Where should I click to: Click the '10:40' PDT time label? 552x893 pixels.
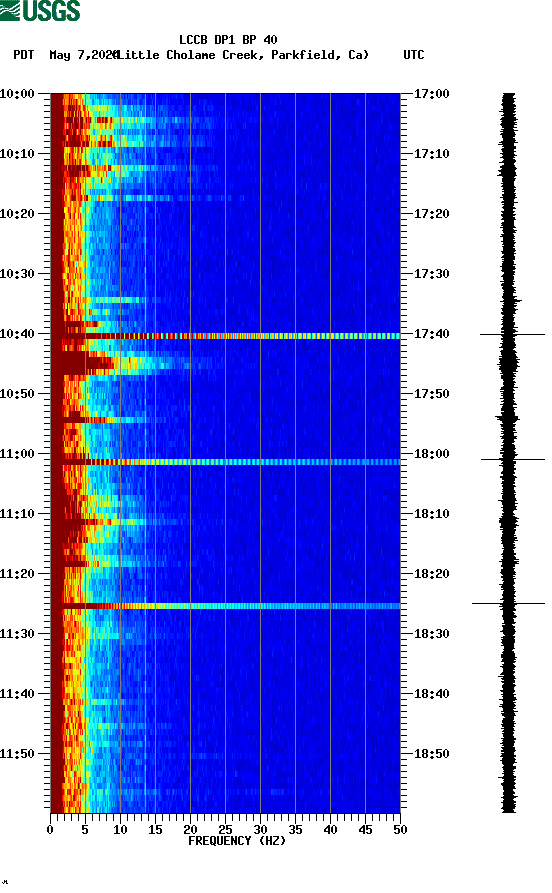tap(17, 334)
